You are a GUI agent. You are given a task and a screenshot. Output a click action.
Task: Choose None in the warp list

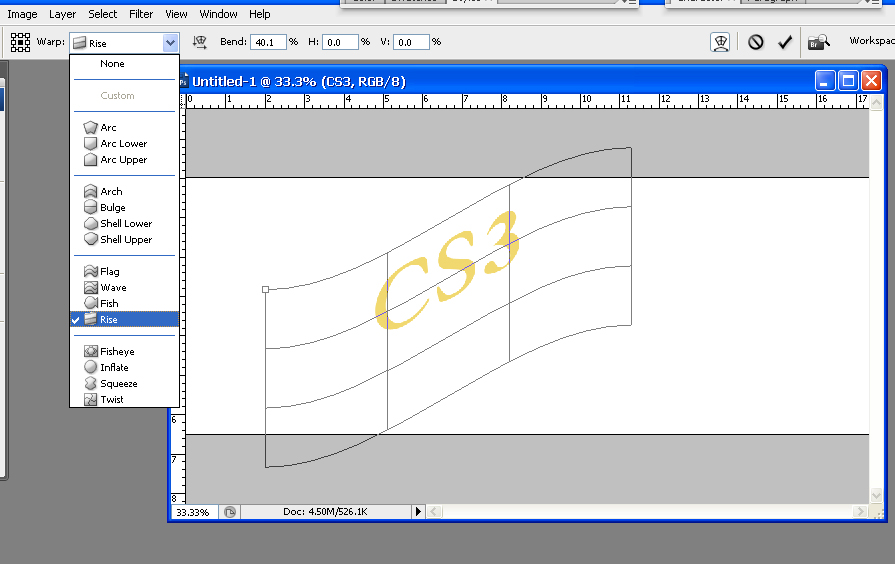pos(124,63)
